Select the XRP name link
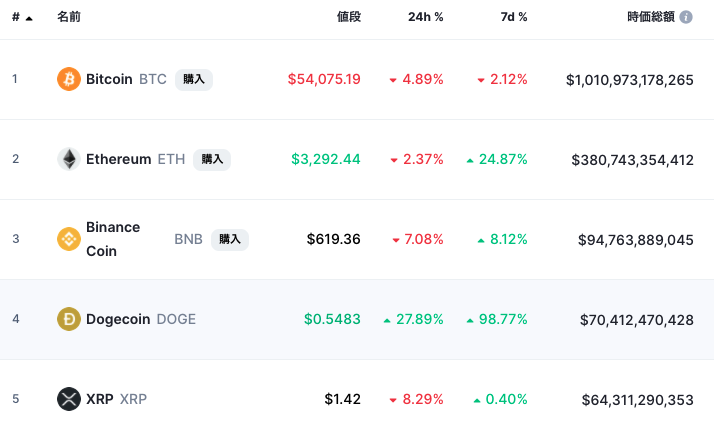 click(99, 399)
